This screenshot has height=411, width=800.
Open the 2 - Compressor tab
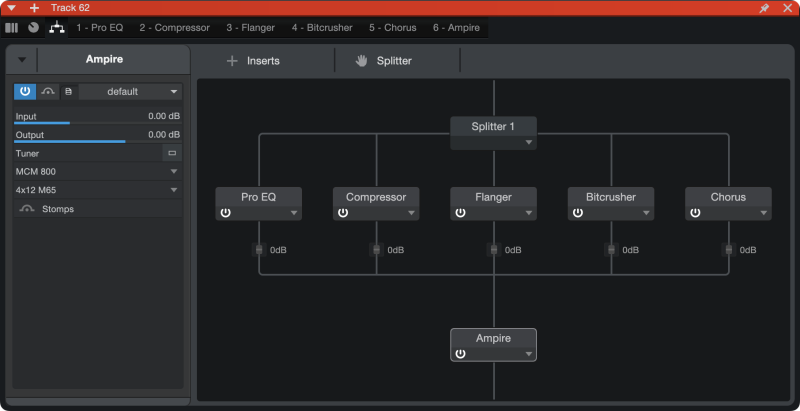[x=174, y=28]
